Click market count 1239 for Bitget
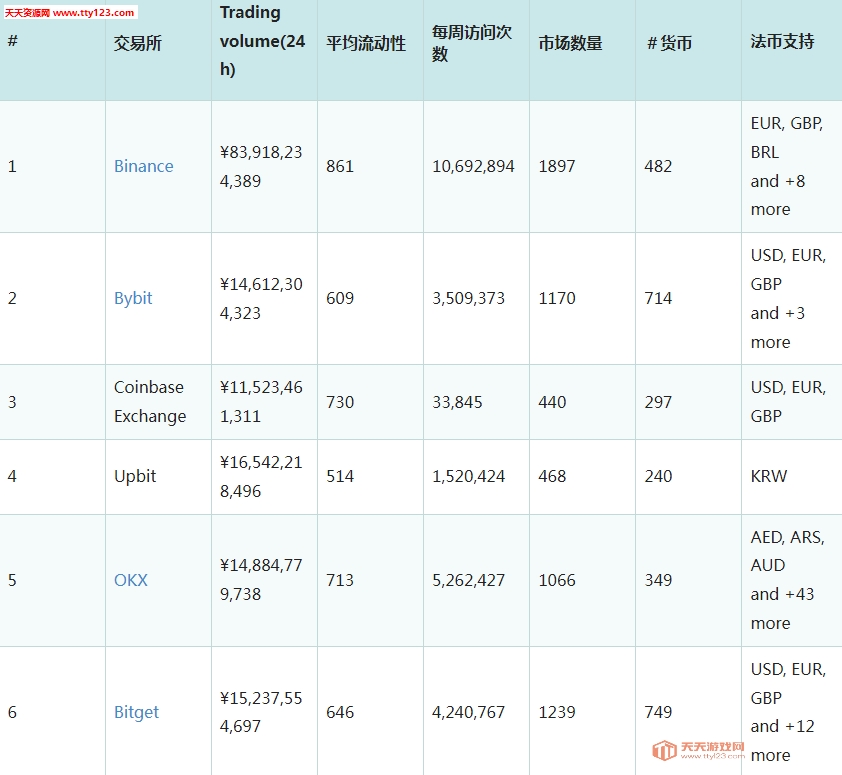 pos(557,712)
